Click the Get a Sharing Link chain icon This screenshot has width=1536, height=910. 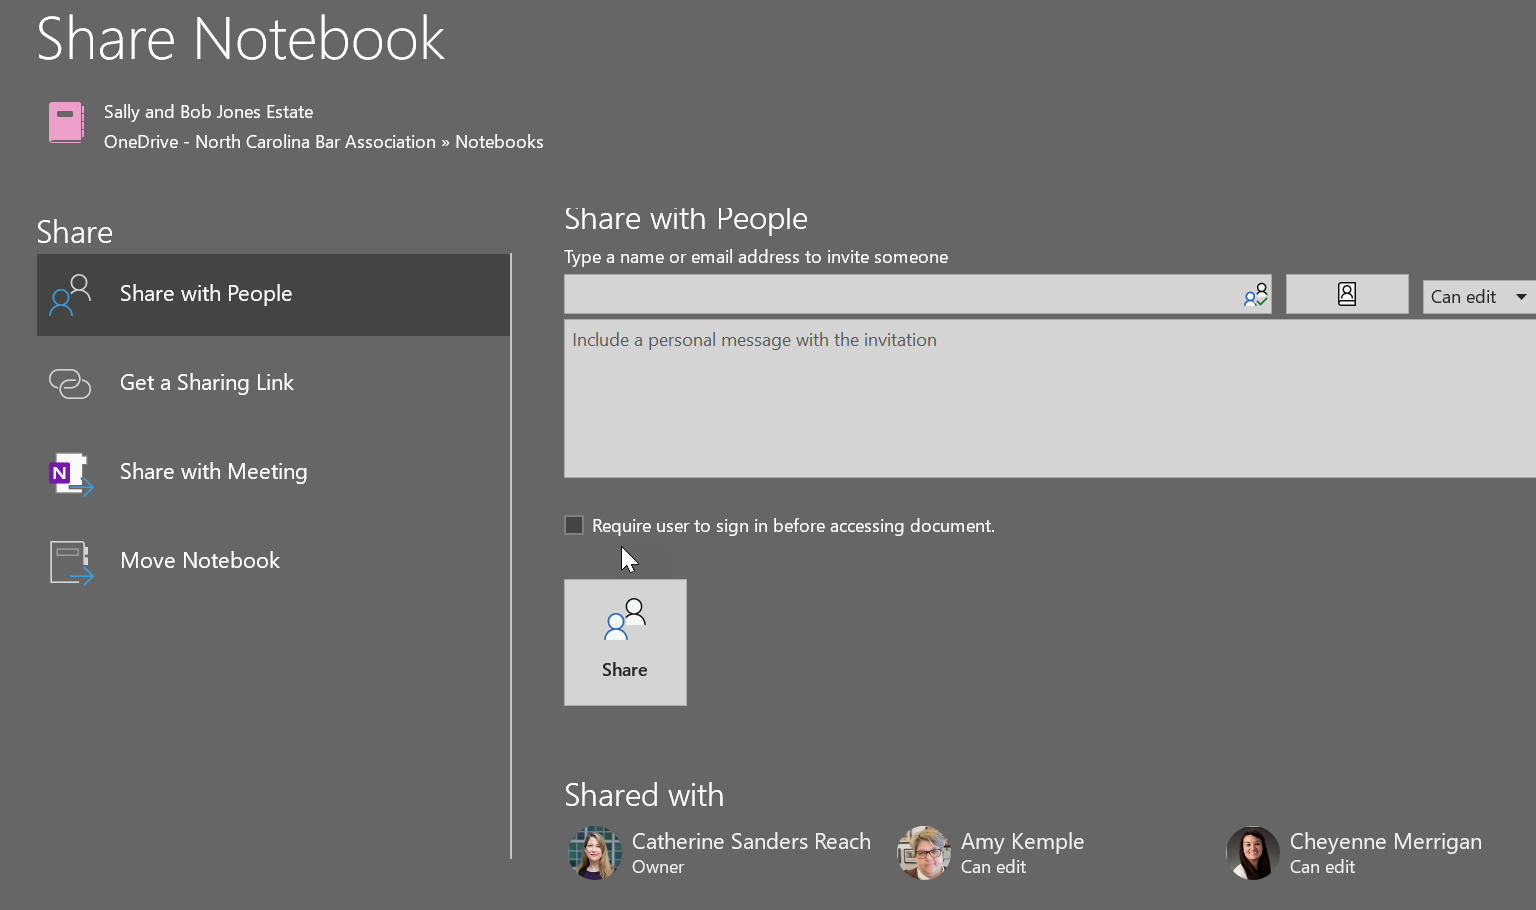tap(70, 384)
